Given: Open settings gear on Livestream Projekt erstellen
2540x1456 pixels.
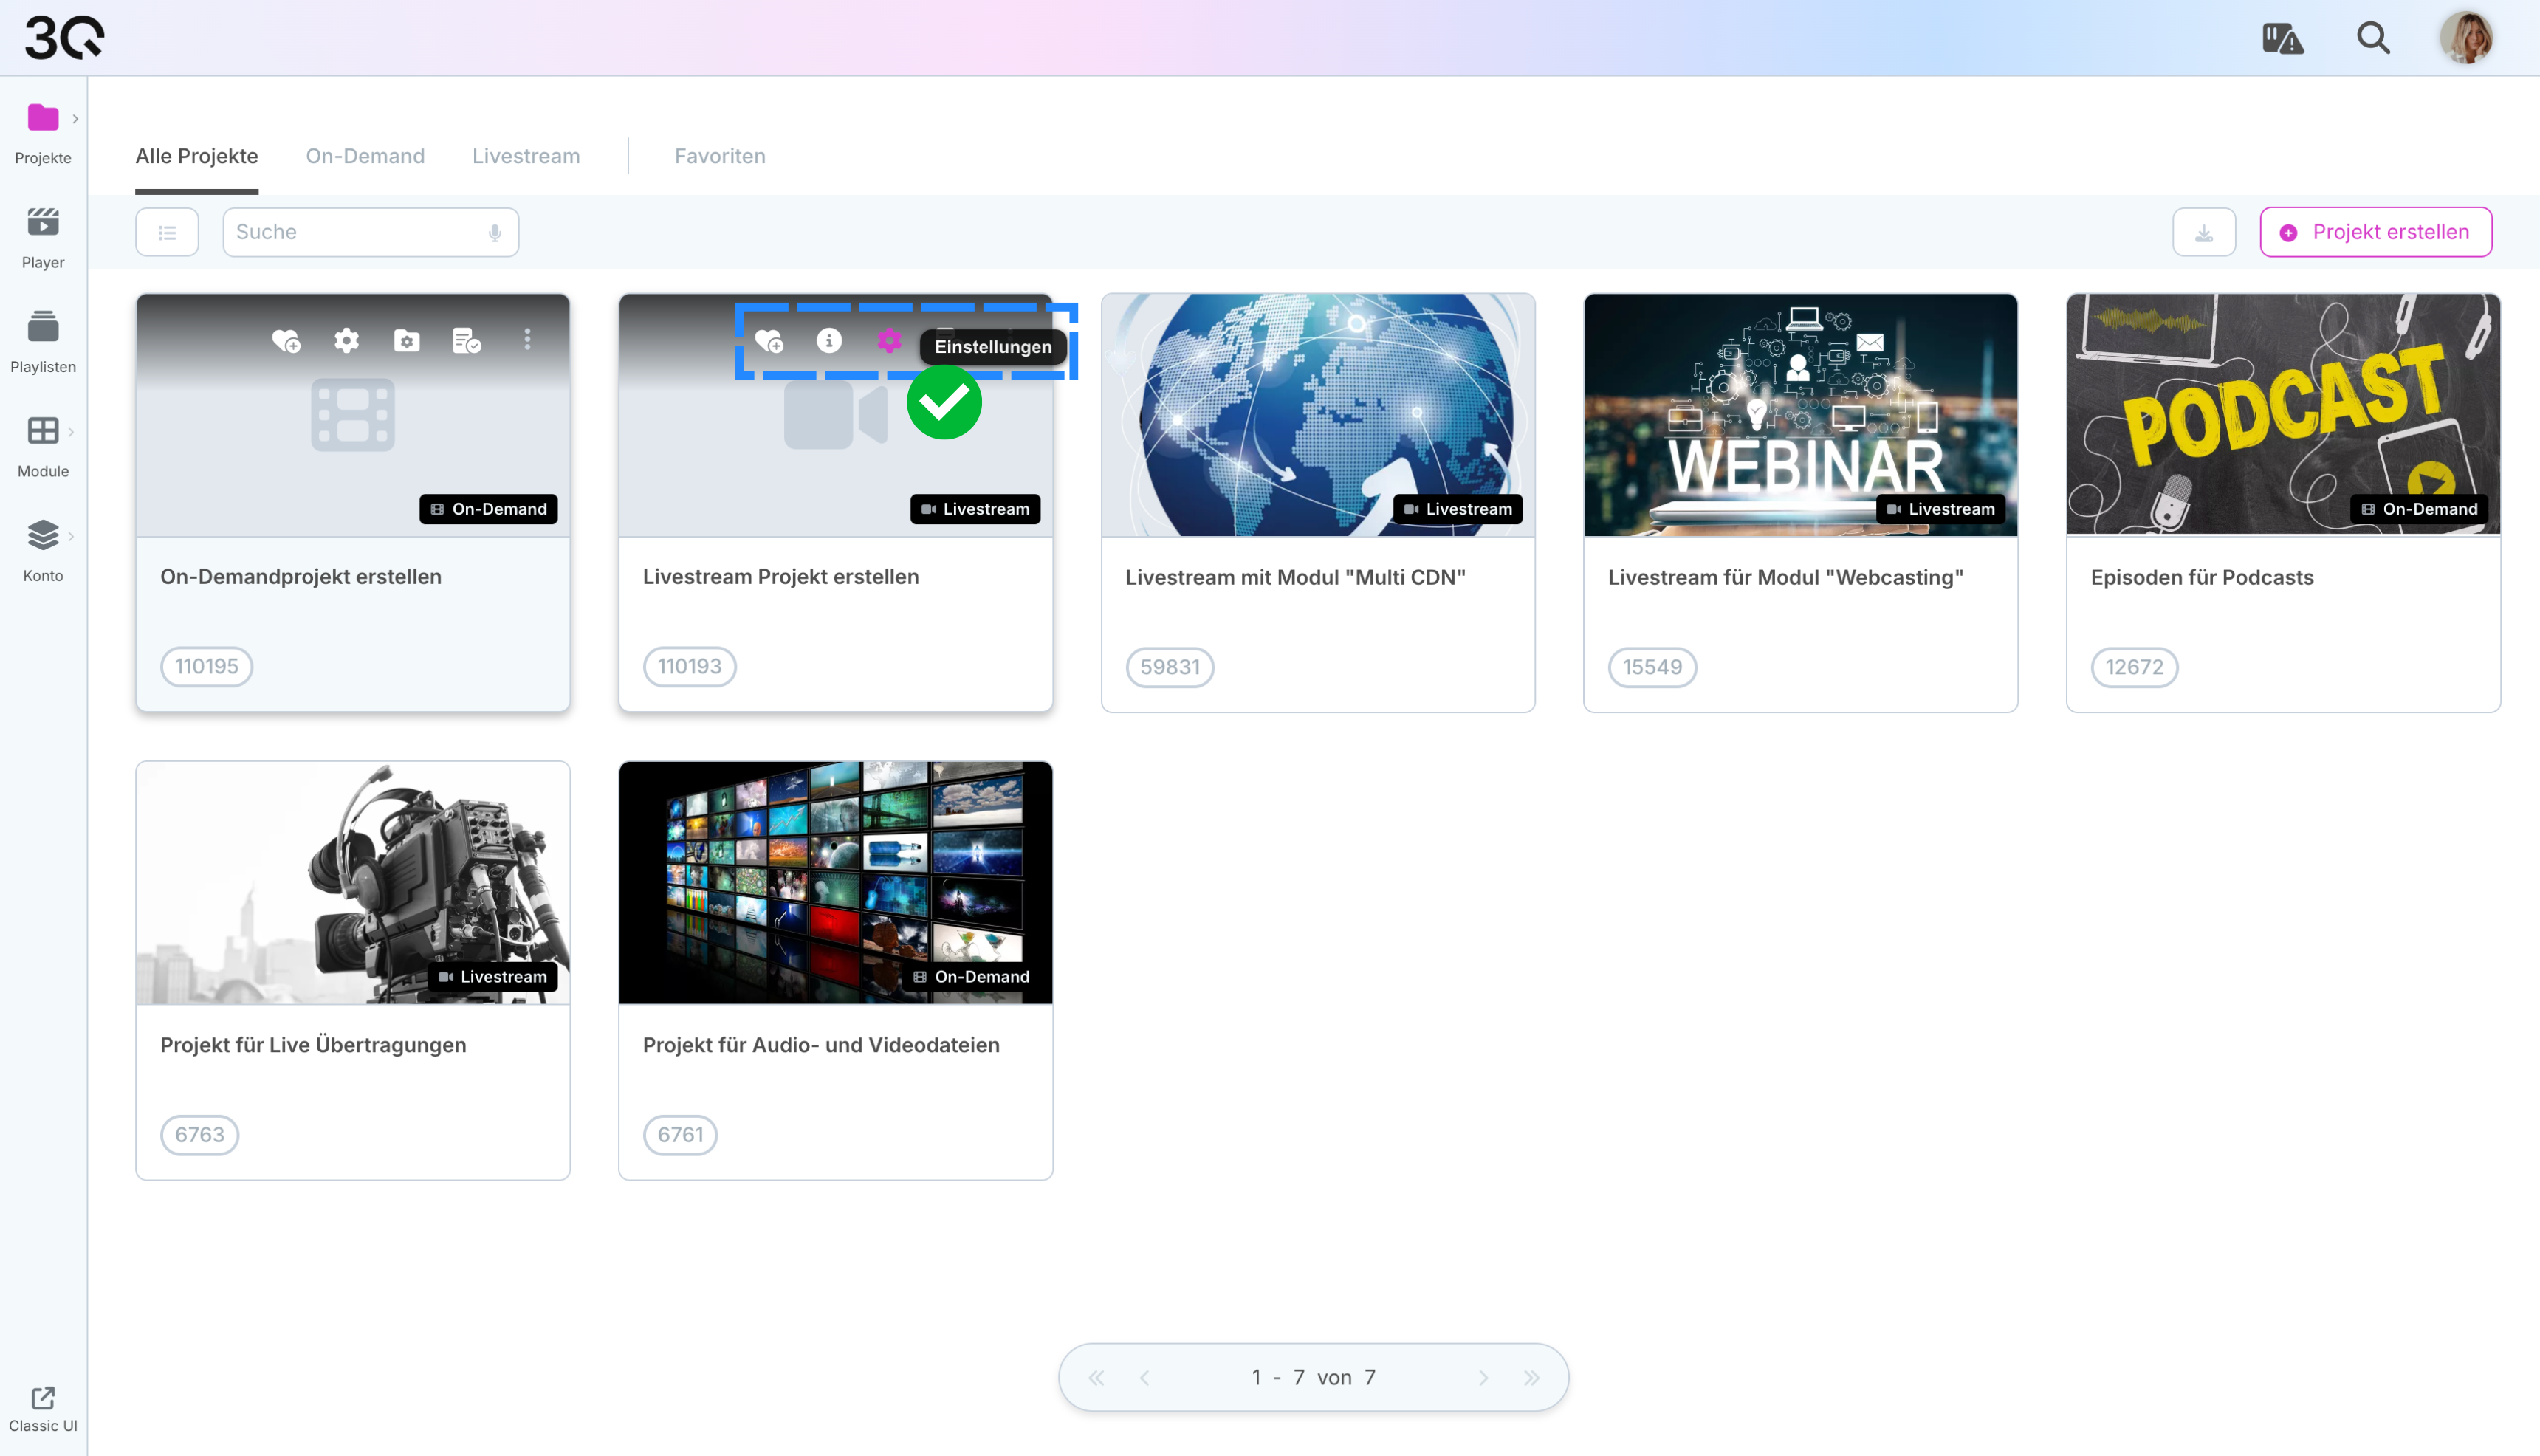Looking at the screenshot, I should [889, 341].
